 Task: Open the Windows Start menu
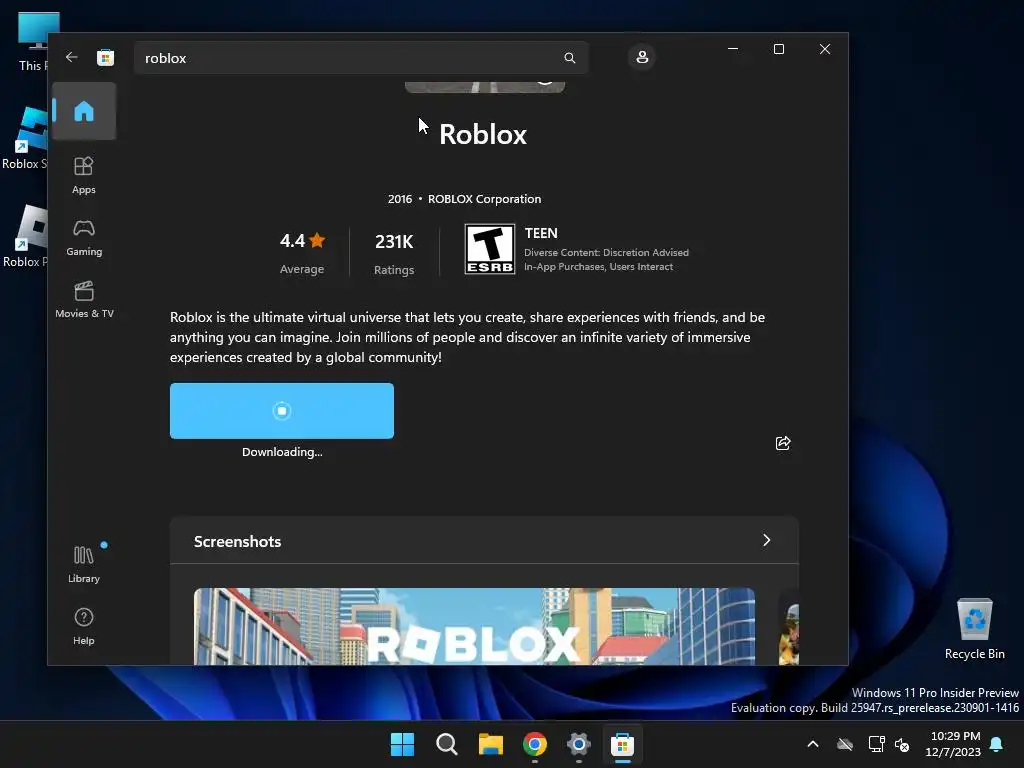[402, 744]
